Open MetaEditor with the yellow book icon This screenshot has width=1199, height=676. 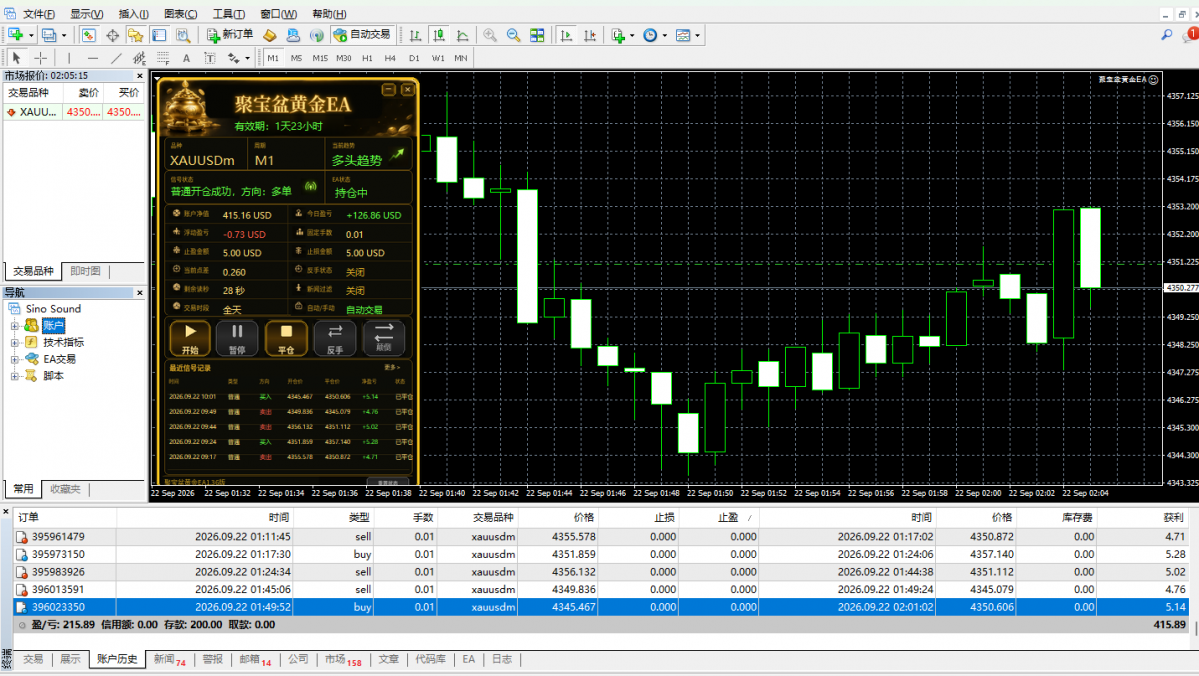(x=270, y=35)
